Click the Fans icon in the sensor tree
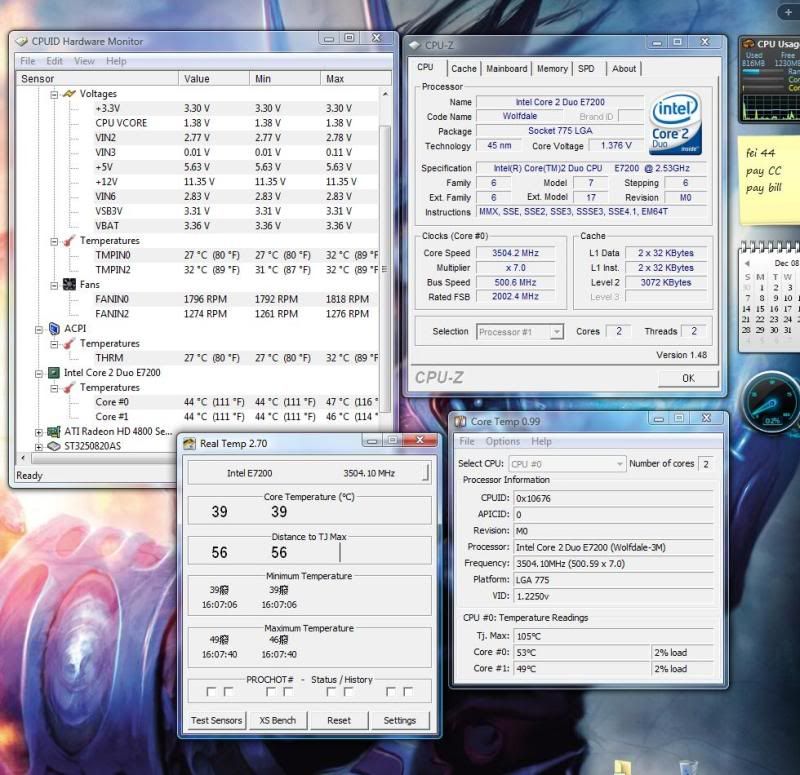The width and height of the screenshot is (800, 775). pos(69,285)
